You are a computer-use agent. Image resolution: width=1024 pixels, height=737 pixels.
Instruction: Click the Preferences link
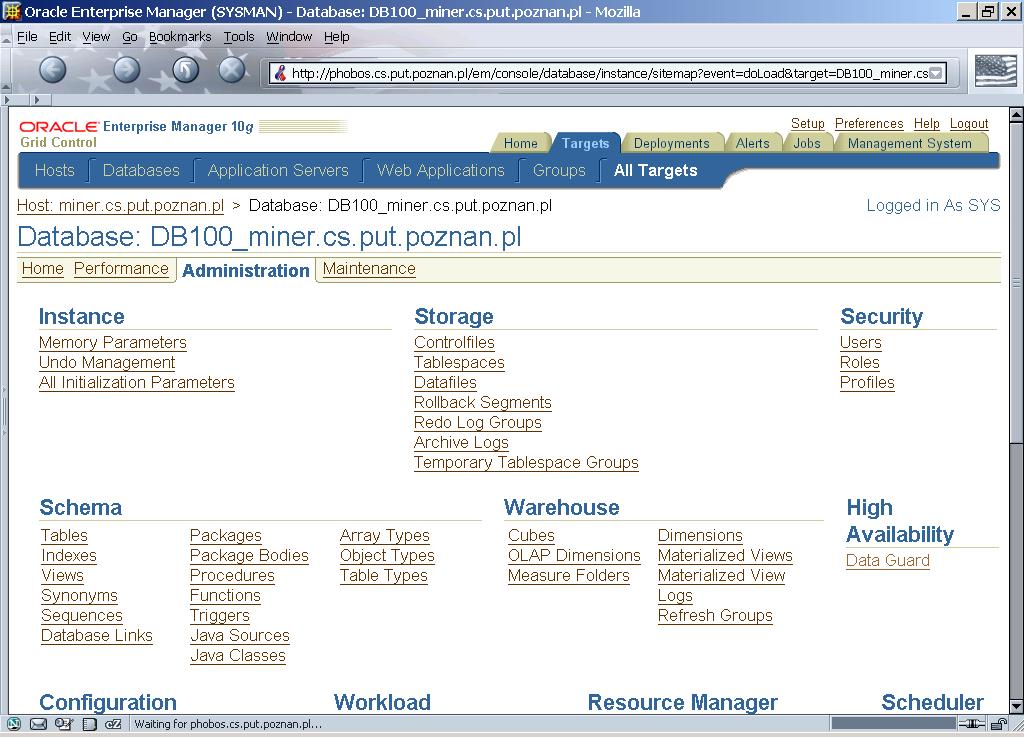869,123
